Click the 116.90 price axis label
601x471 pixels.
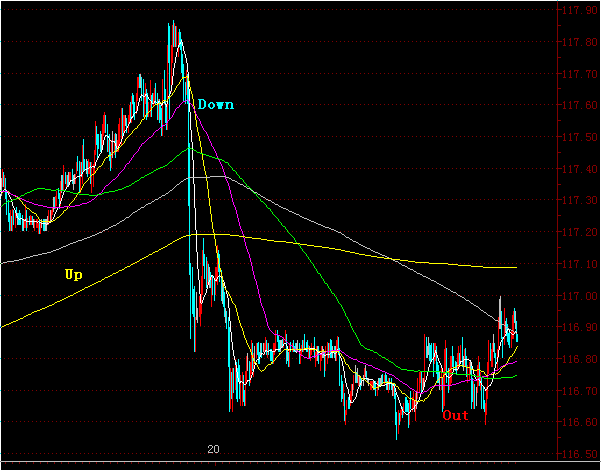(580, 327)
